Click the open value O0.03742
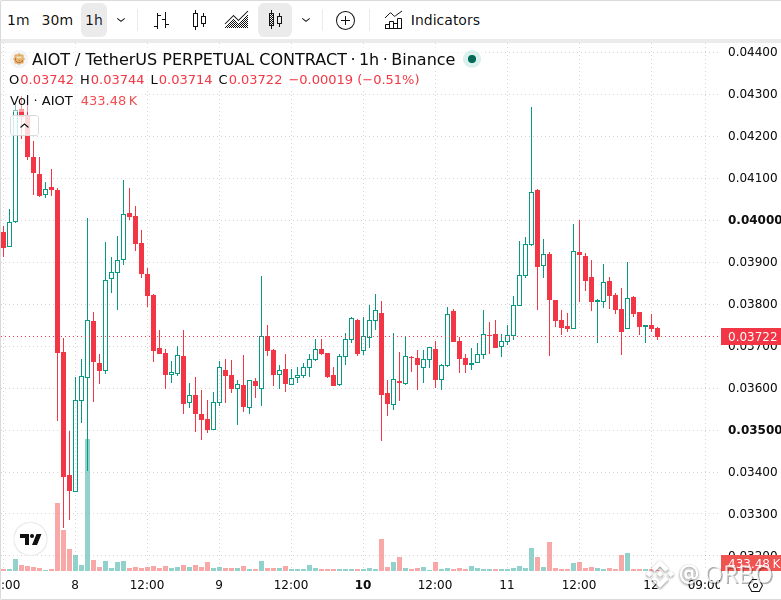The width and height of the screenshot is (781, 600). tap(41, 80)
